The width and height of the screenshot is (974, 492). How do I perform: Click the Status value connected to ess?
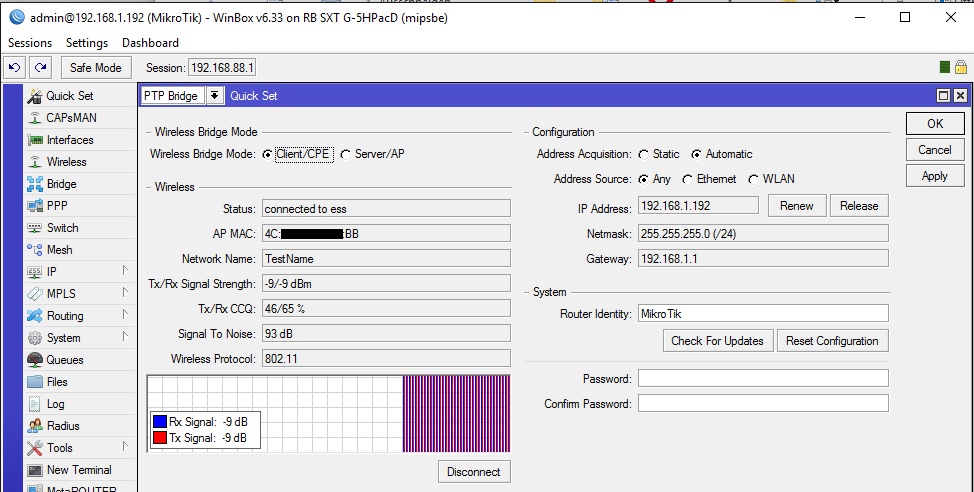click(386, 209)
